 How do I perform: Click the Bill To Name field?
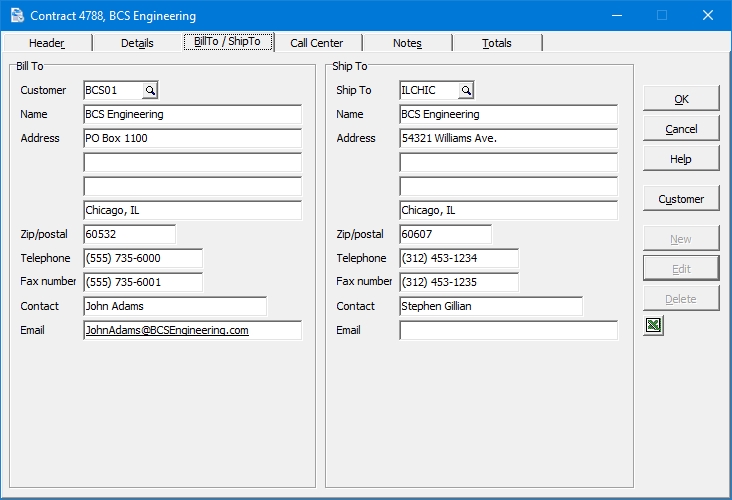click(193, 114)
